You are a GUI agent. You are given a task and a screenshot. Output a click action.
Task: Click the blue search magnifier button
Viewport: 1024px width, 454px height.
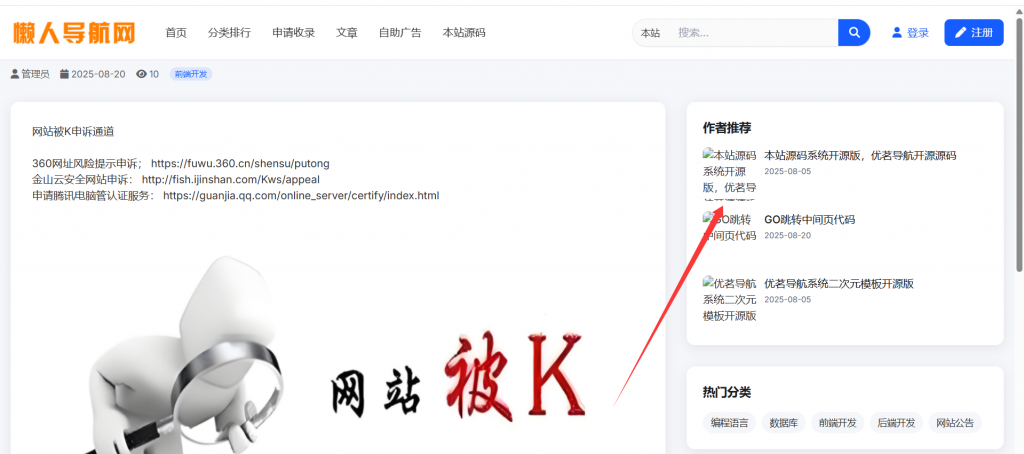pyautogui.click(x=854, y=33)
